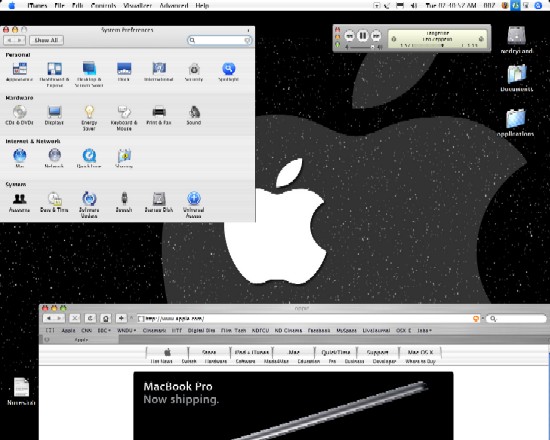550x440 pixels.
Task: Open the Universal Access pane
Action: click(x=194, y=205)
